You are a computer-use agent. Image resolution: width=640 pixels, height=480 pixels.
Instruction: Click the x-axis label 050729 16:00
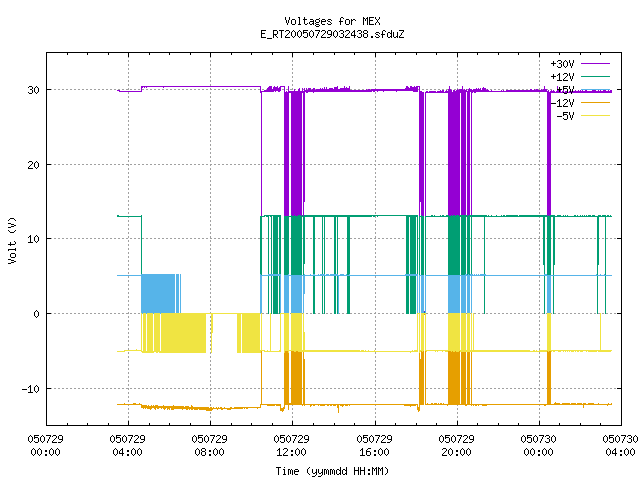pos(374,446)
